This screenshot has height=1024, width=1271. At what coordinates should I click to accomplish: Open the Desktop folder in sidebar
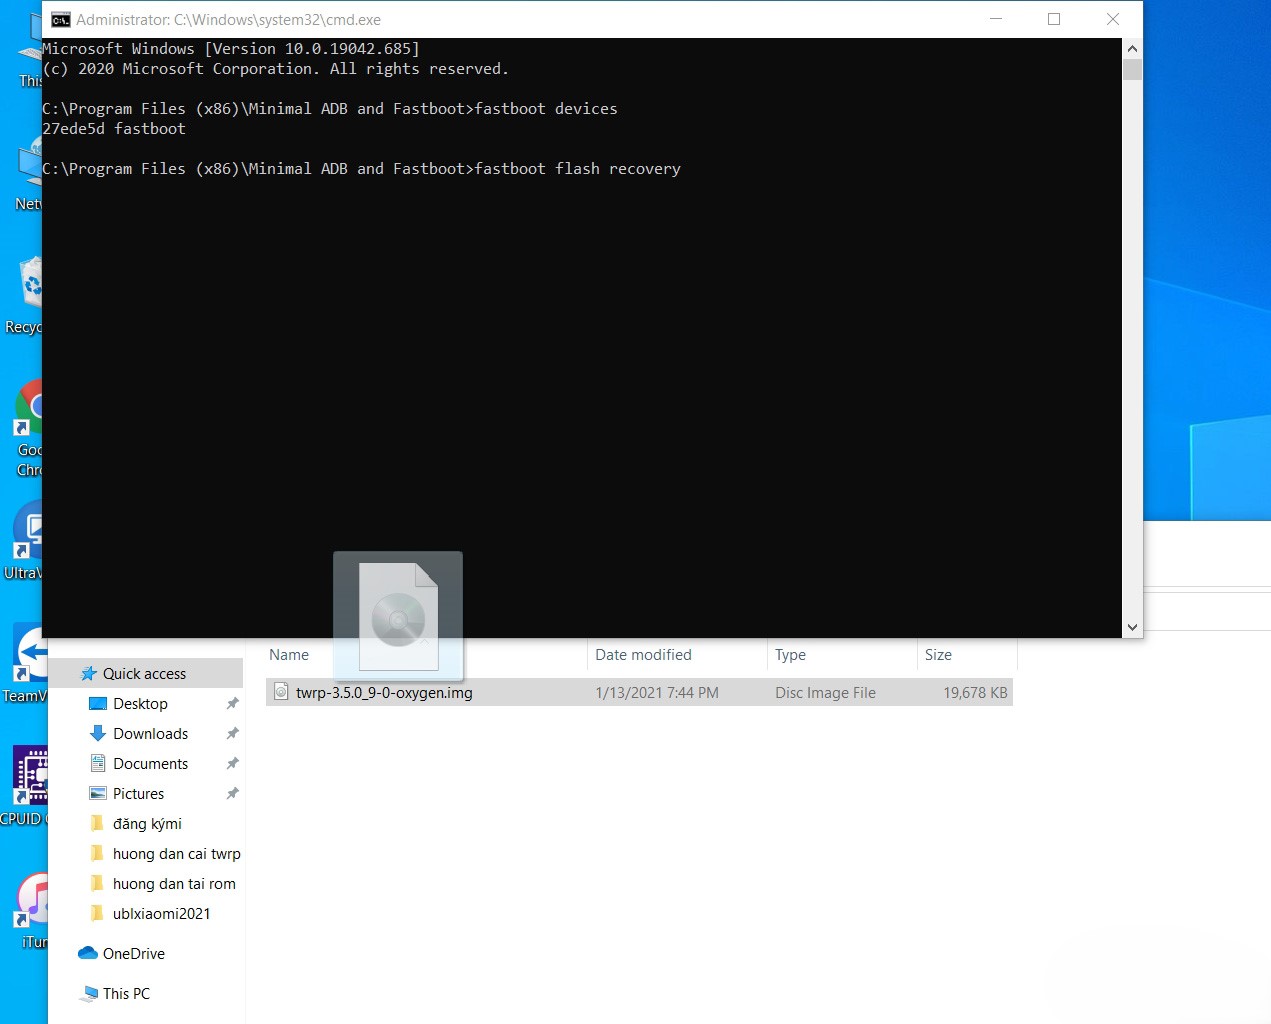[x=140, y=704]
